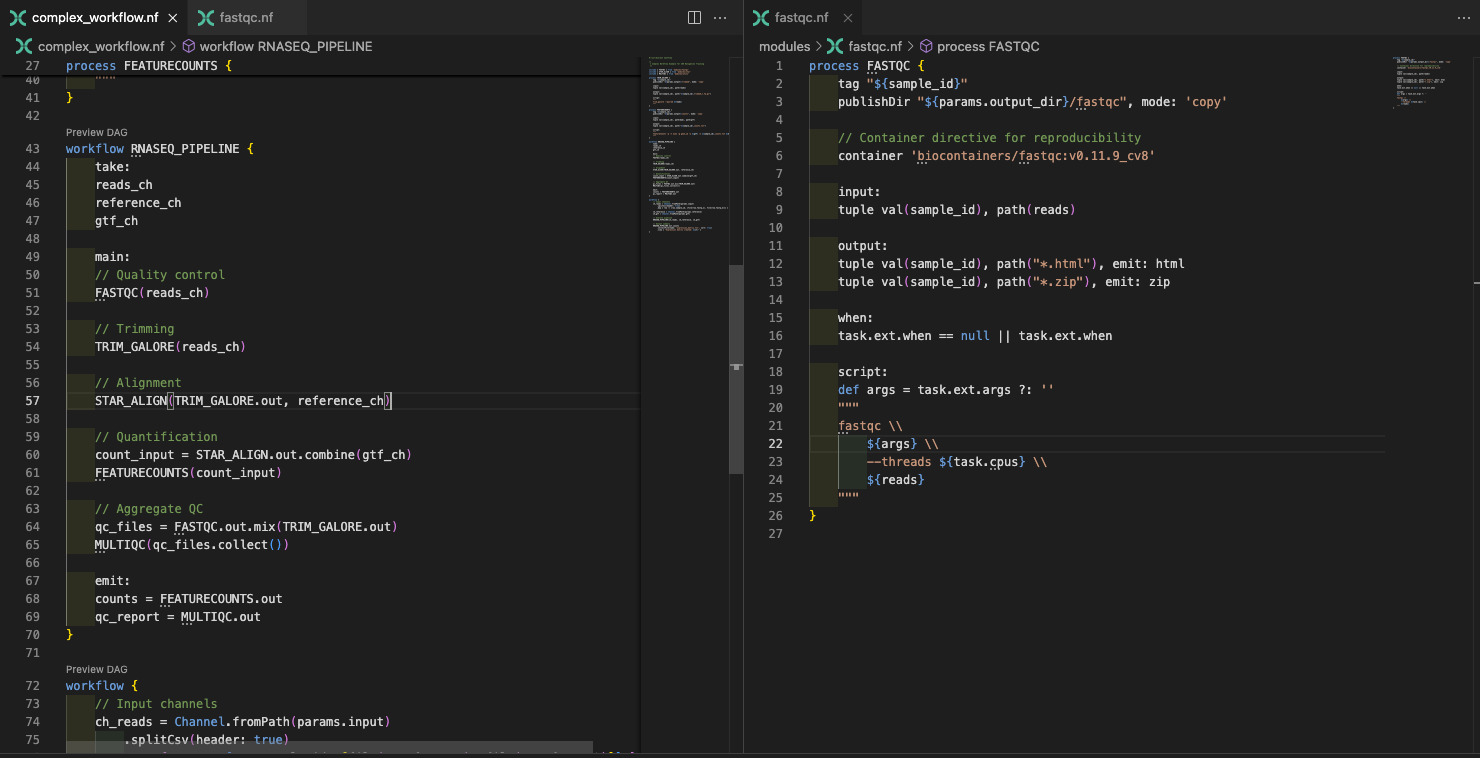Open the more actions menu in left editor group

pos(718,17)
